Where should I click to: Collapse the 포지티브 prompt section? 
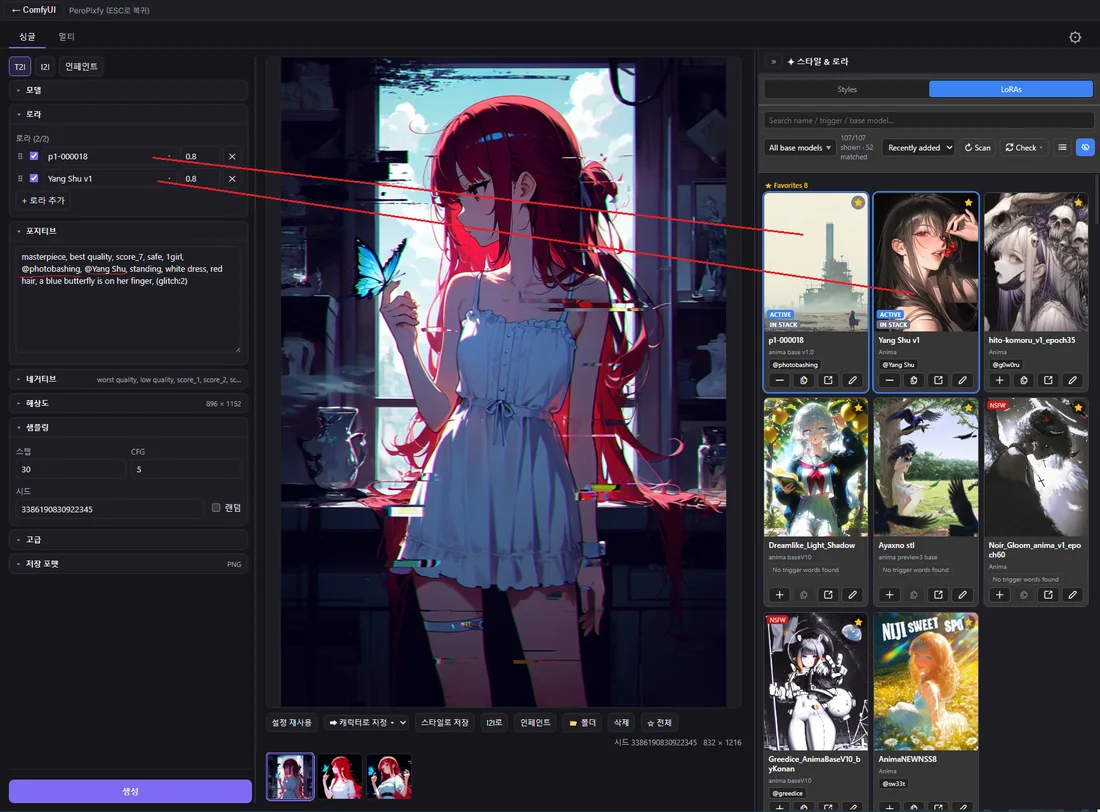pos(128,231)
